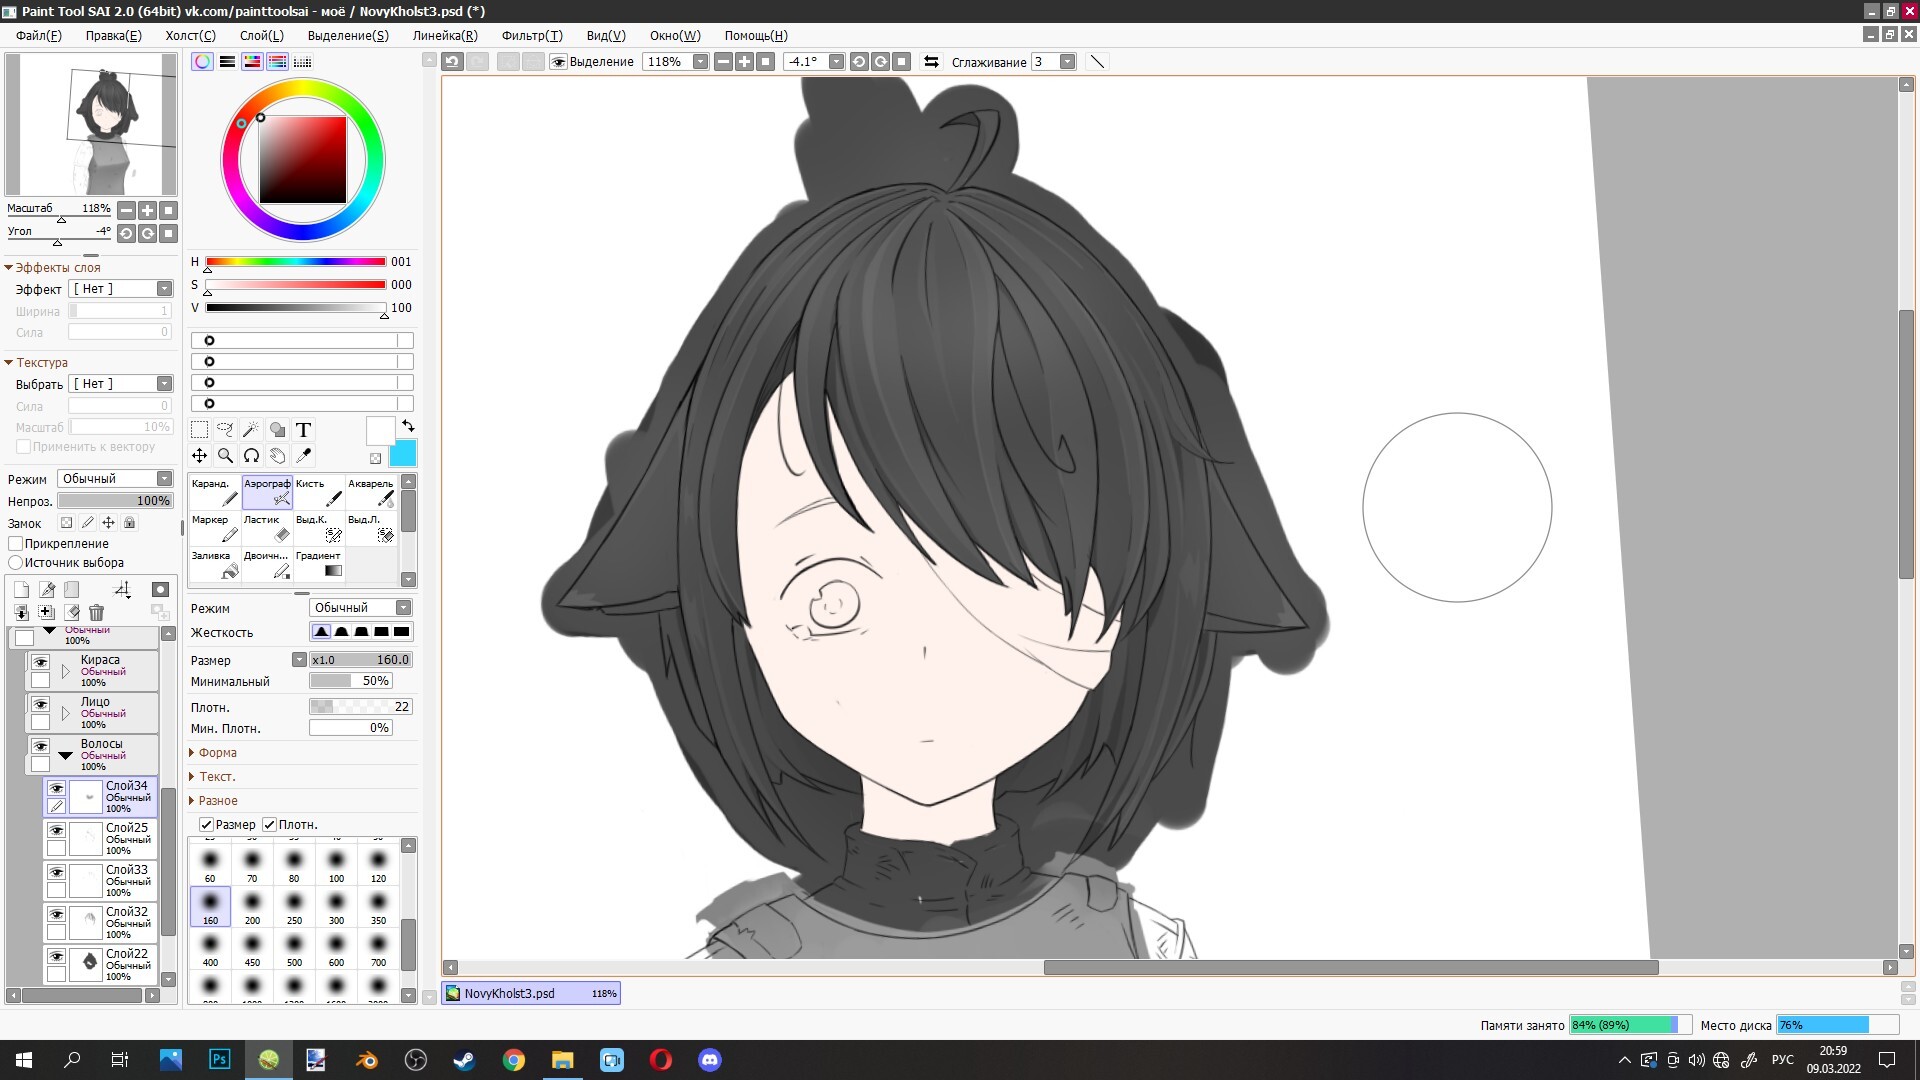Image resolution: width=1920 pixels, height=1080 pixels.
Task: Pick the 80 brush size preset
Action: [x=294, y=865]
